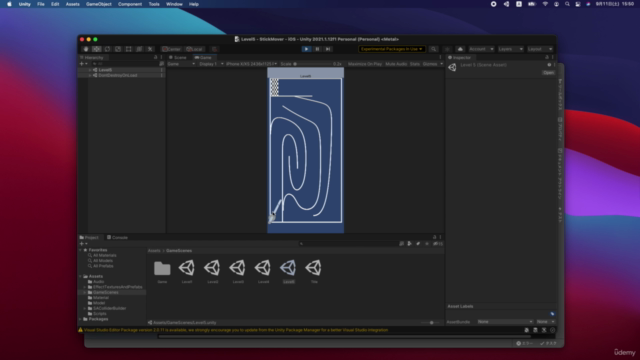This screenshot has height=360, width=640.
Task: Open AssetBundle None dropdown
Action: click(505, 322)
